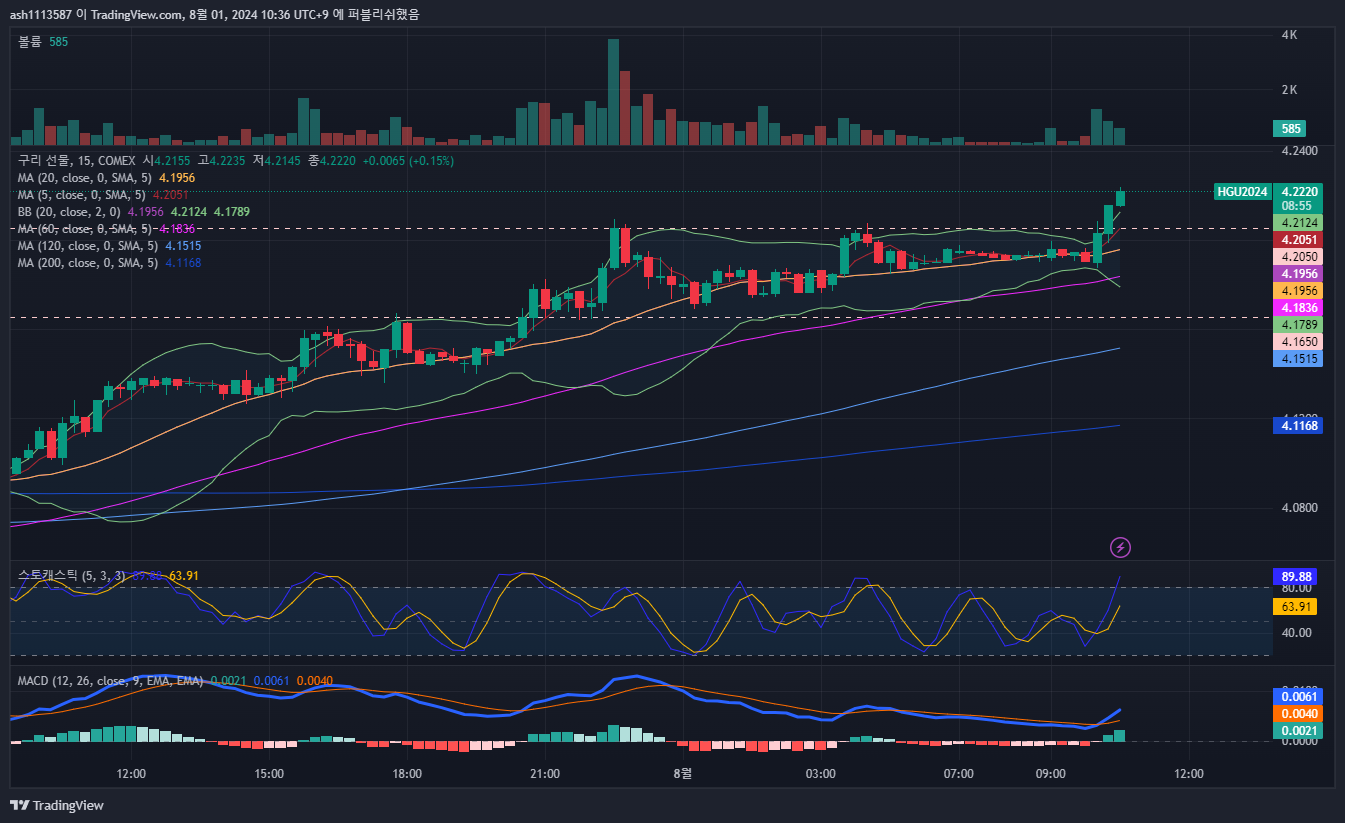Click the green 4.2220 current price label
This screenshot has width=1345, height=823.
tap(1298, 191)
